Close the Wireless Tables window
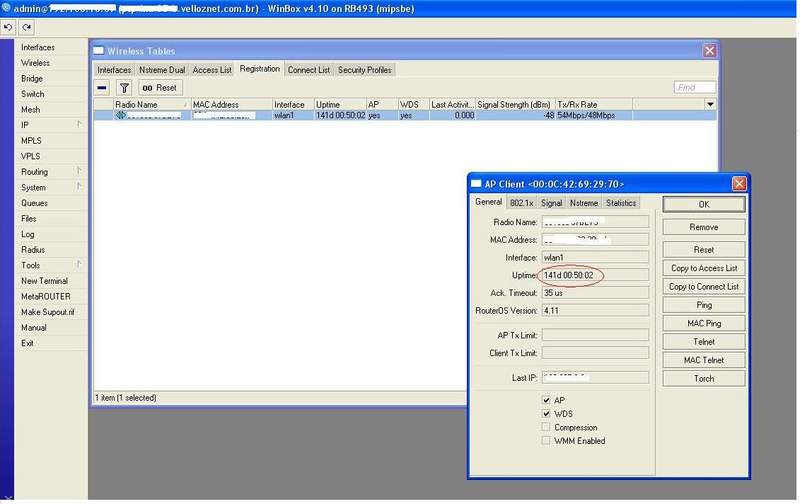The height and width of the screenshot is (504, 800). [709, 51]
